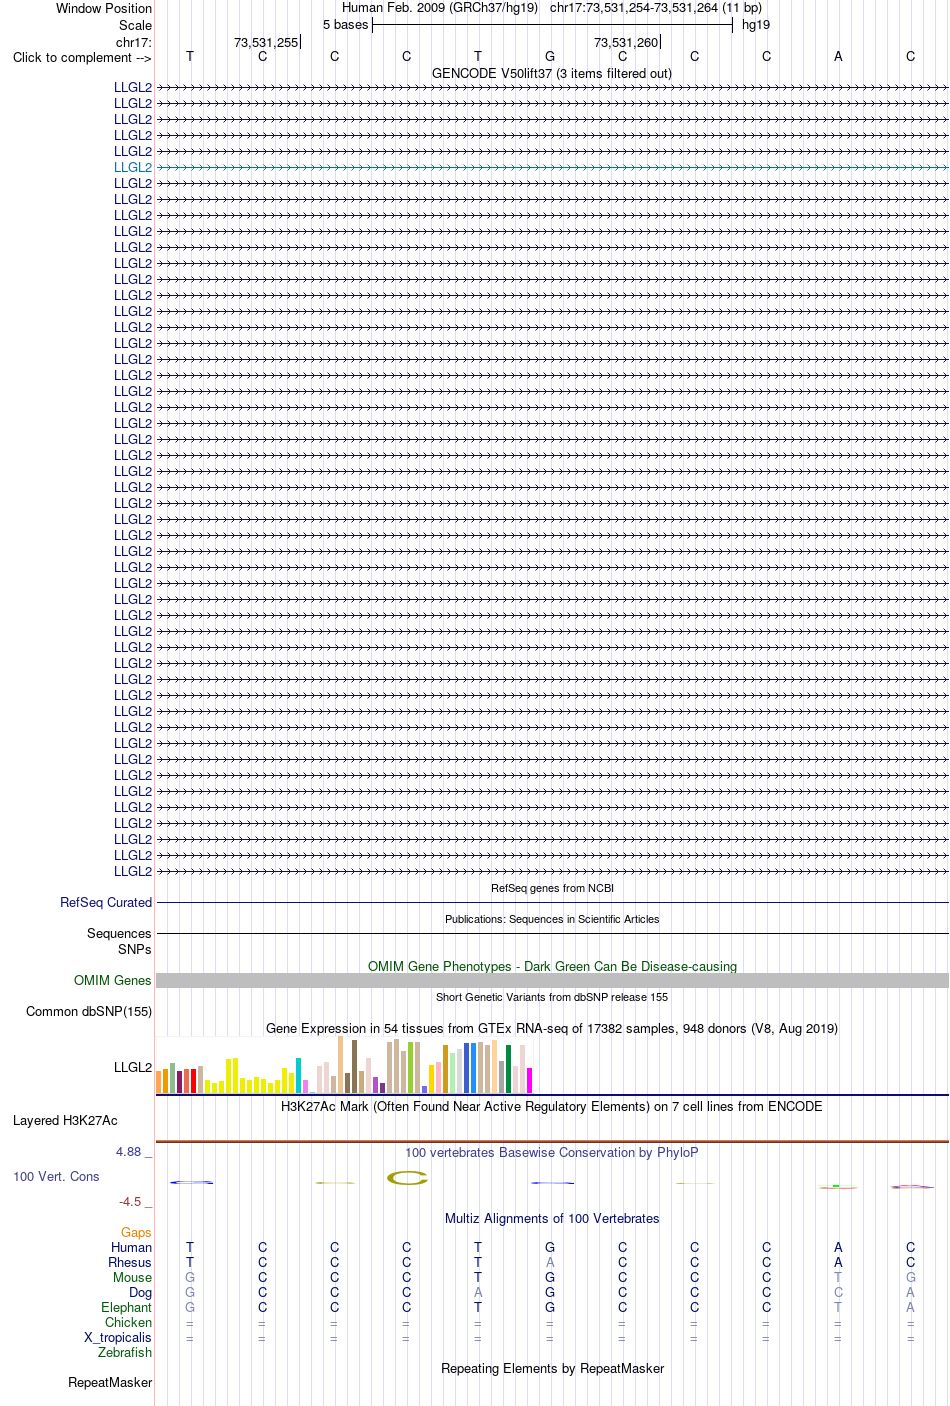Click the 'Chicken' alignment row label

point(128,1322)
